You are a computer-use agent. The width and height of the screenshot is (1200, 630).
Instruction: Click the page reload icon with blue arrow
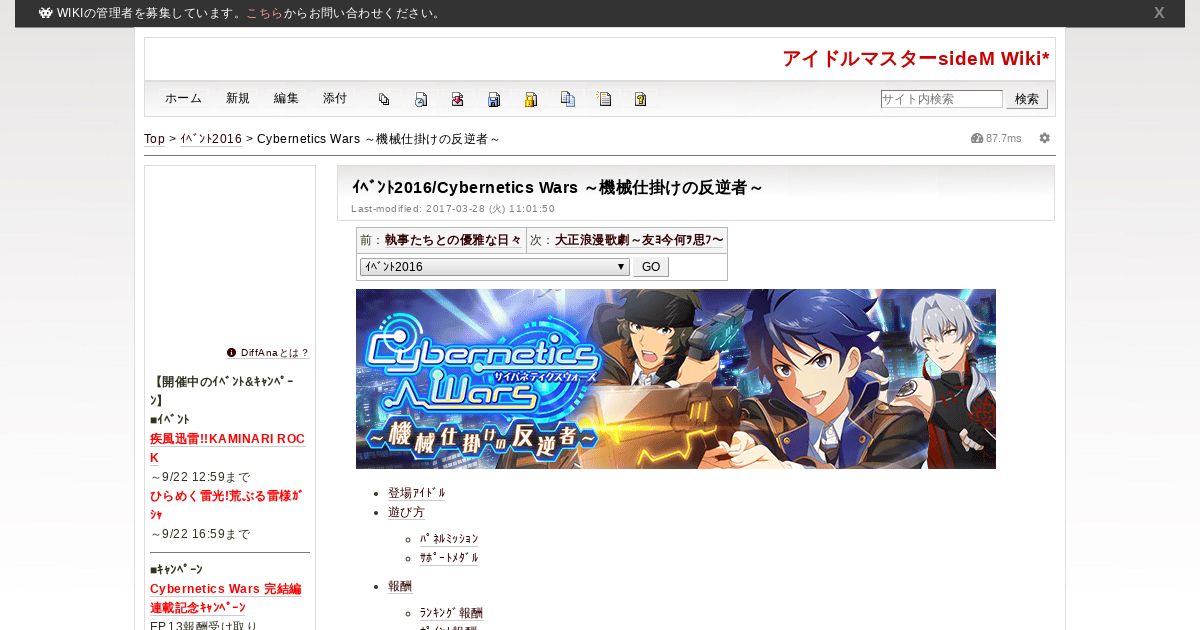(421, 99)
